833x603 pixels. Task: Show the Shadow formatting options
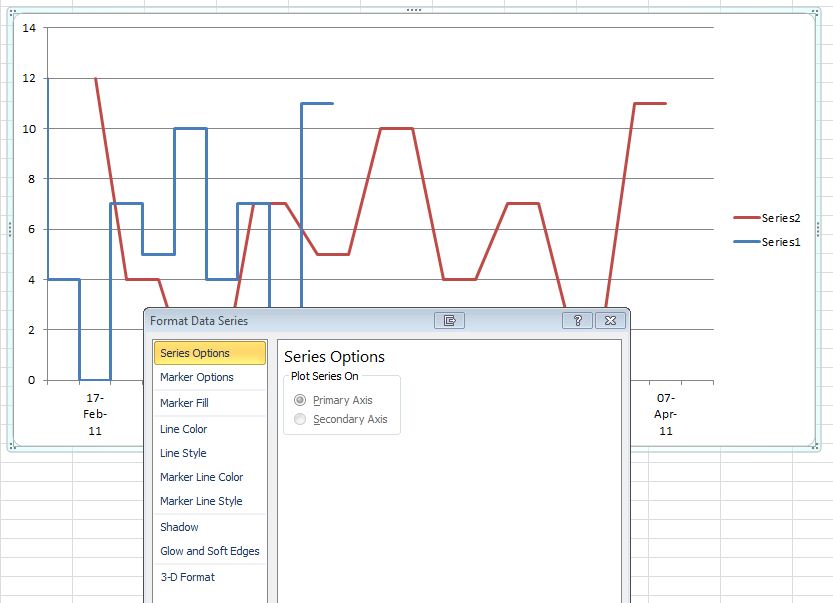(179, 527)
